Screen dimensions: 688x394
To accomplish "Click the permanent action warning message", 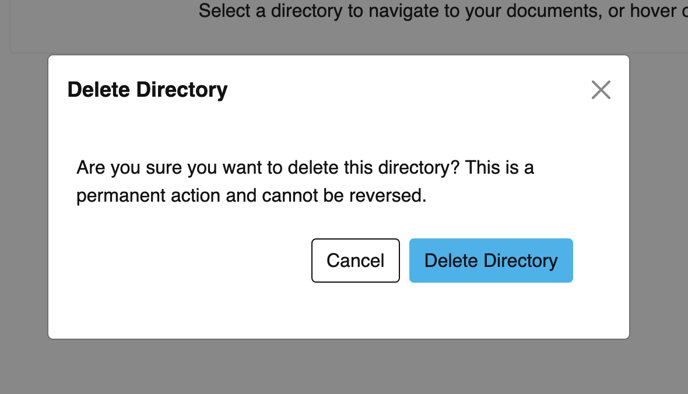I will coord(305,182).
